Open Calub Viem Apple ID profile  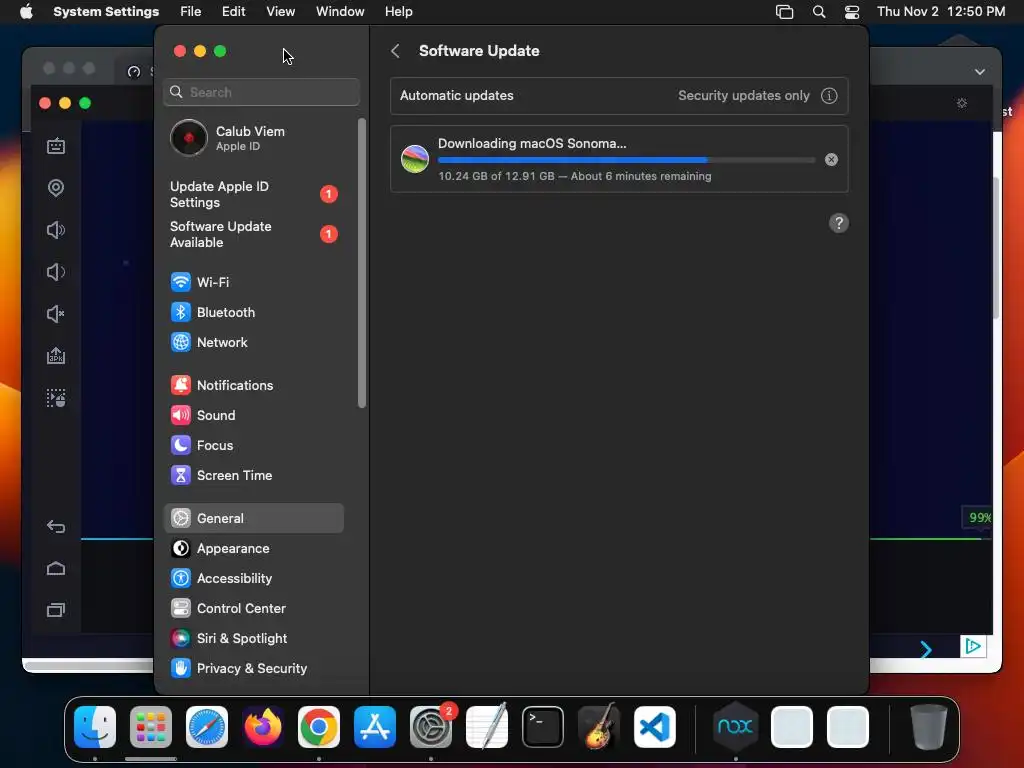coord(253,138)
